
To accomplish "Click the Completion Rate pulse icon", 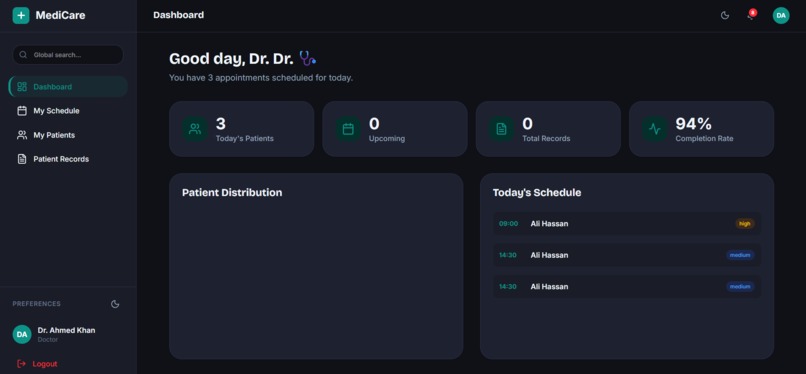I will point(654,129).
